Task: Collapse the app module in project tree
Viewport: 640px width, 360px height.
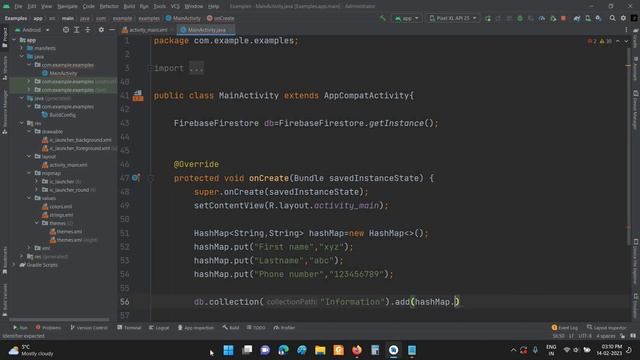Action: (15, 40)
